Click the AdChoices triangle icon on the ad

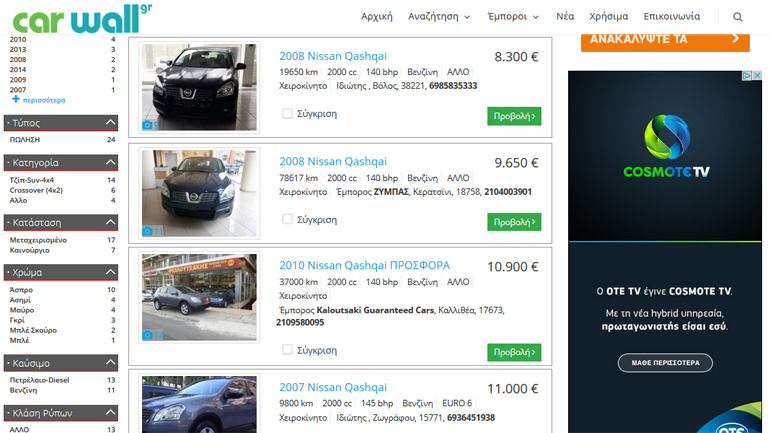coord(746,76)
